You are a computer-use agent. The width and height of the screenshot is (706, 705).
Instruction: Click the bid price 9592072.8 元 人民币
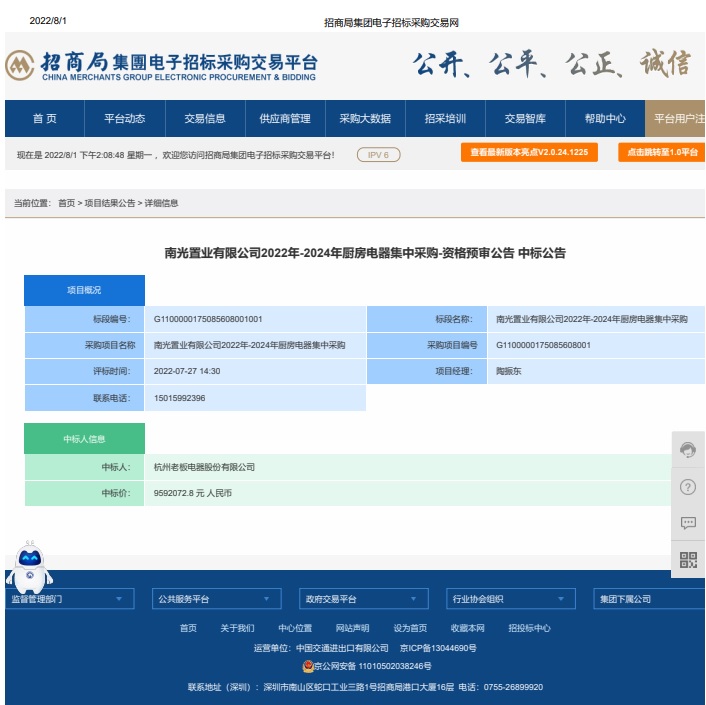pyautogui.click(x=193, y=493)
